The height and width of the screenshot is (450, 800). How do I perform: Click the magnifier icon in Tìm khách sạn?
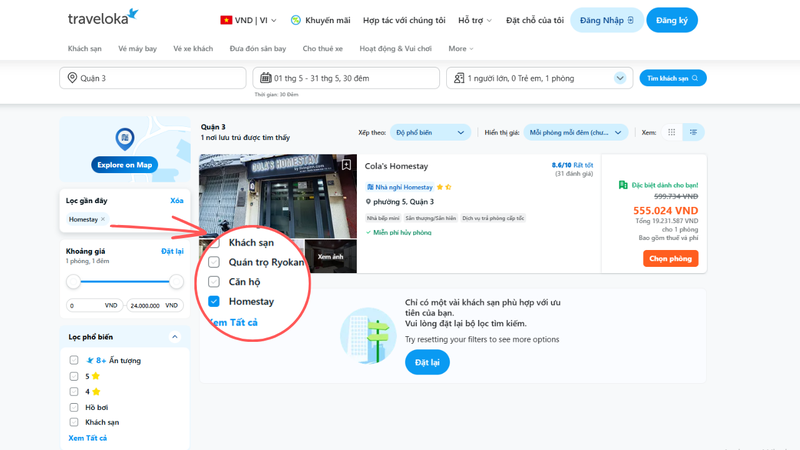pyautogui.click(x=695, y=78)
